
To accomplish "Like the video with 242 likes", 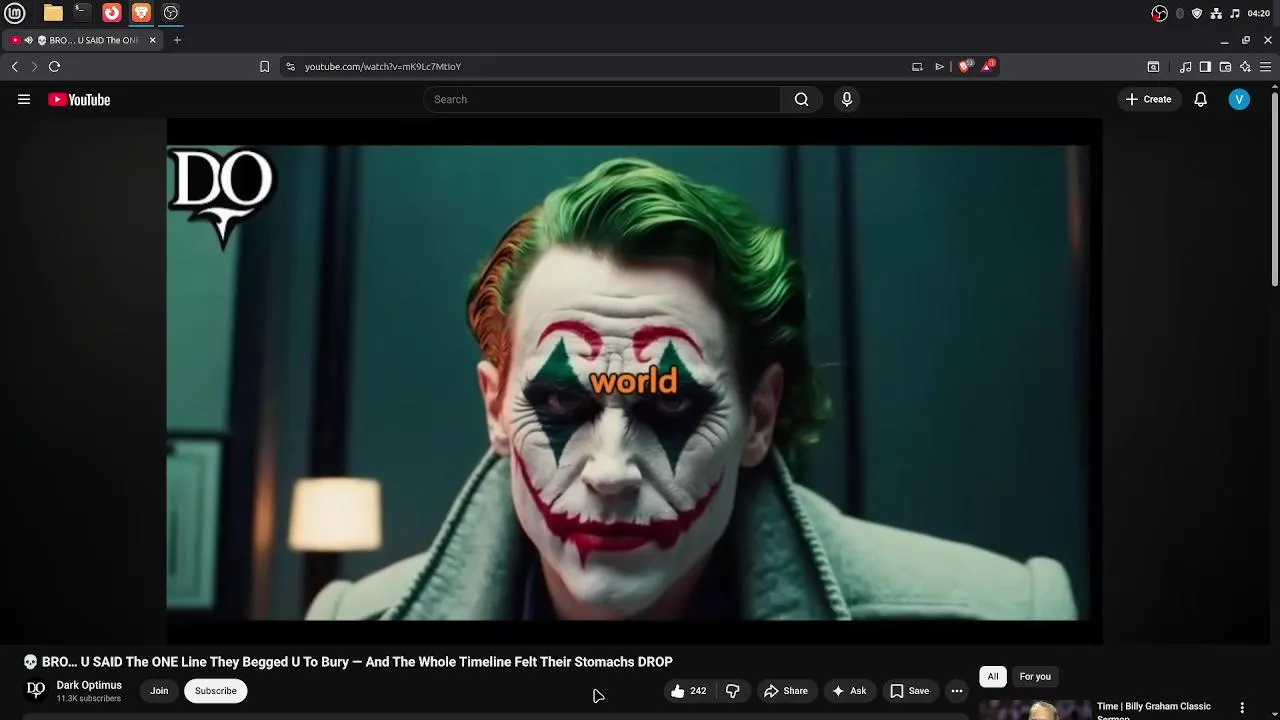I will click(x=689, y=691).
